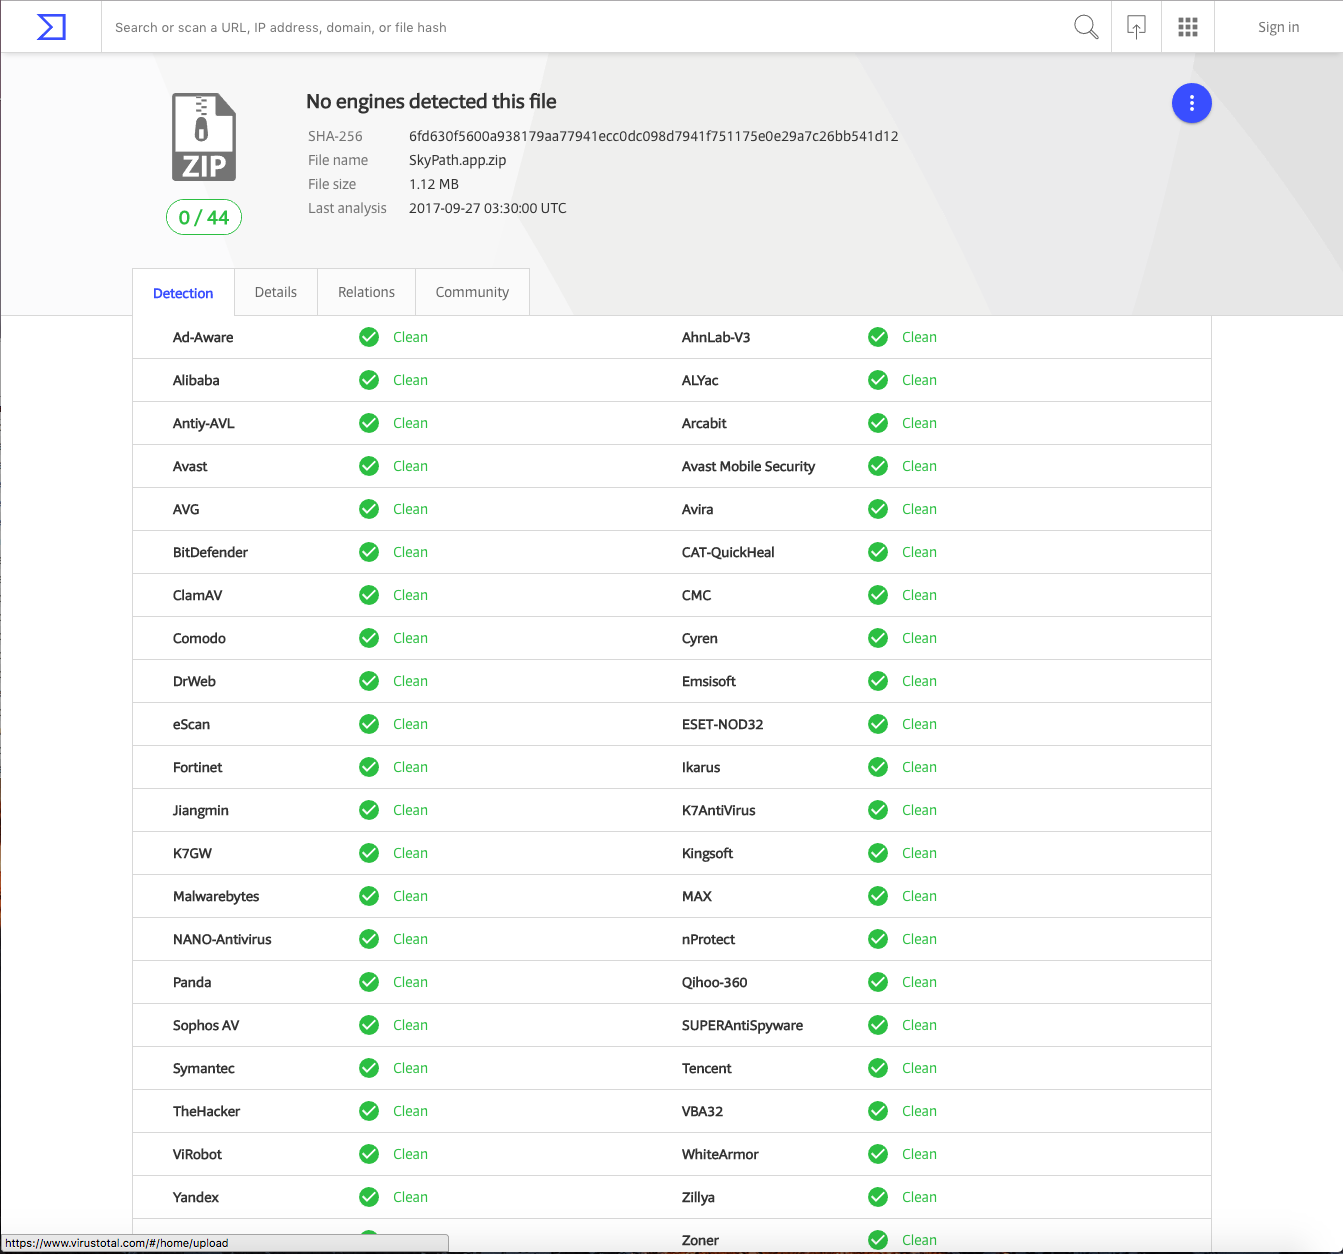
Task: Click the last analysis date 2017-09-27
Action: [x=487, y=208]
